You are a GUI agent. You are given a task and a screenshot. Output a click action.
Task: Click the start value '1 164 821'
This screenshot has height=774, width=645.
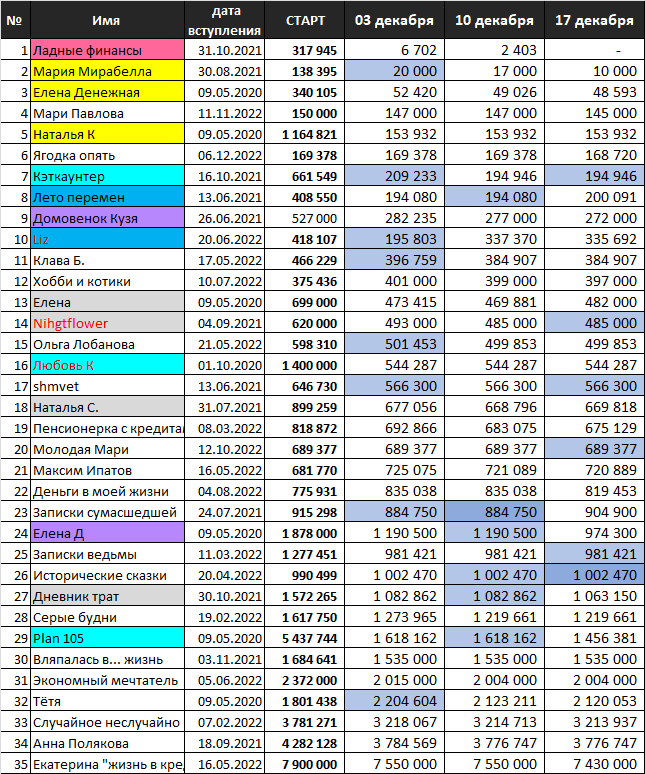[x=304, y=134]
